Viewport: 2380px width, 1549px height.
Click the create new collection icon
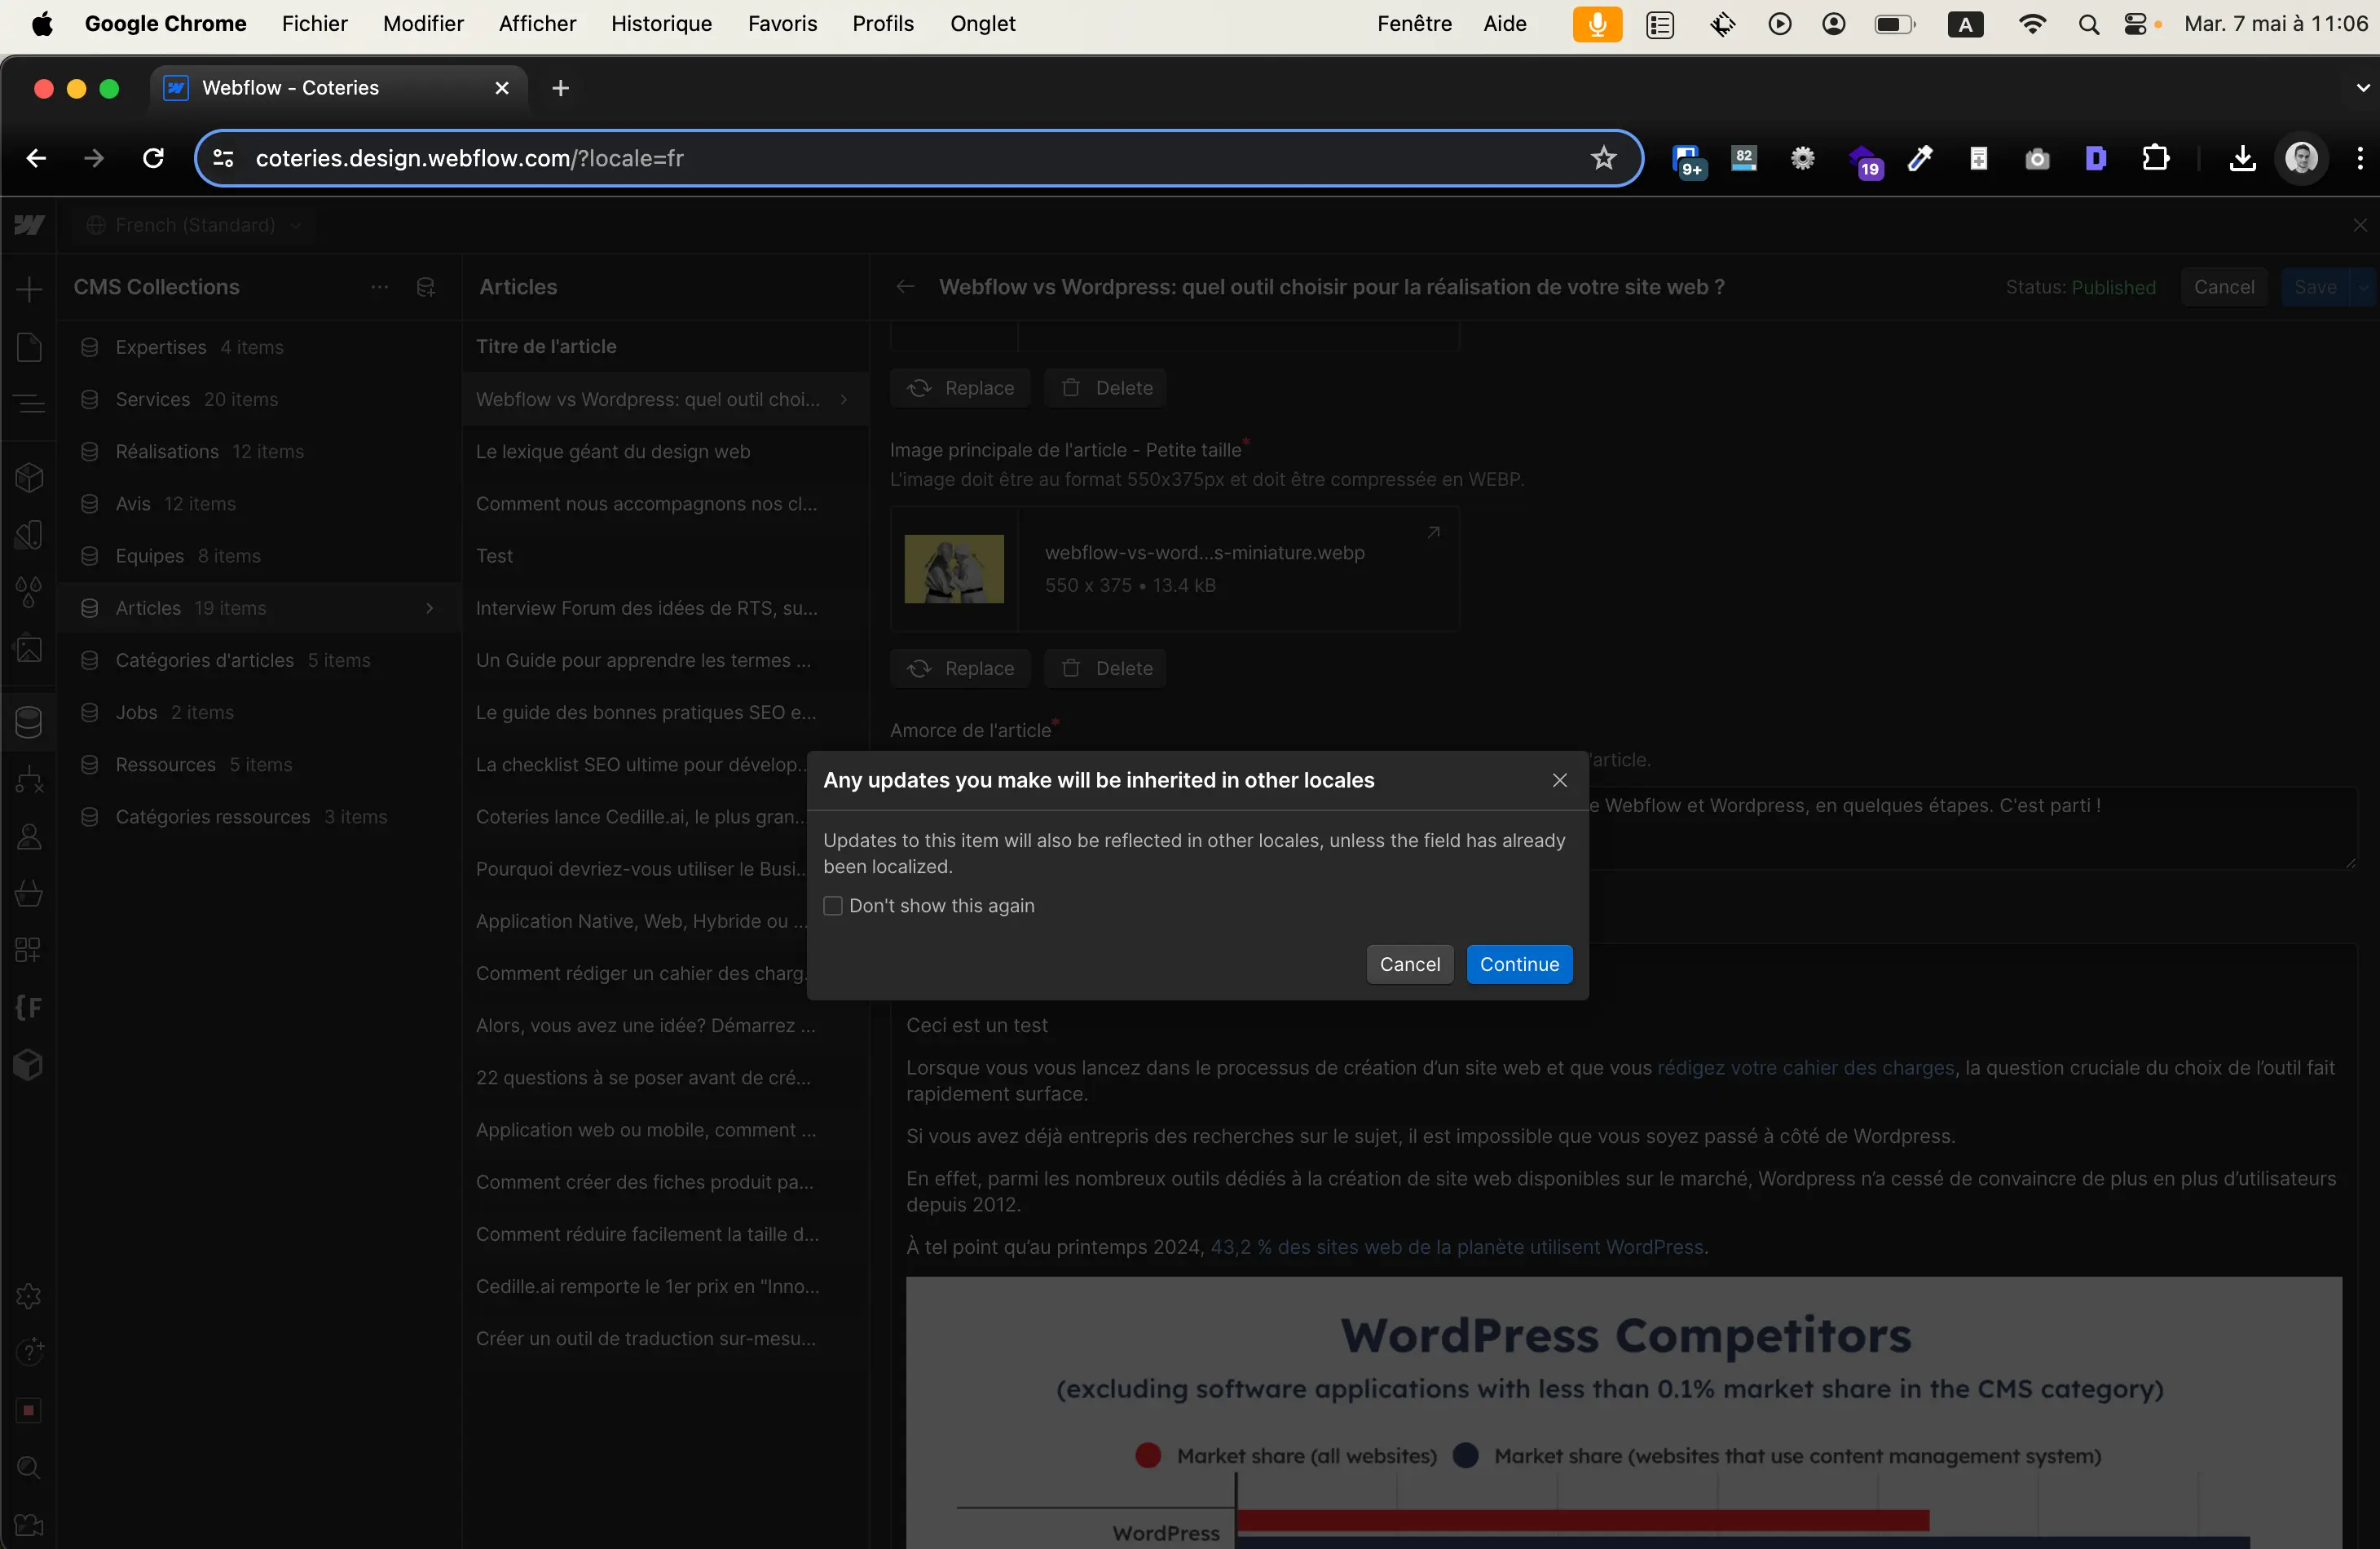coord(426,287)
